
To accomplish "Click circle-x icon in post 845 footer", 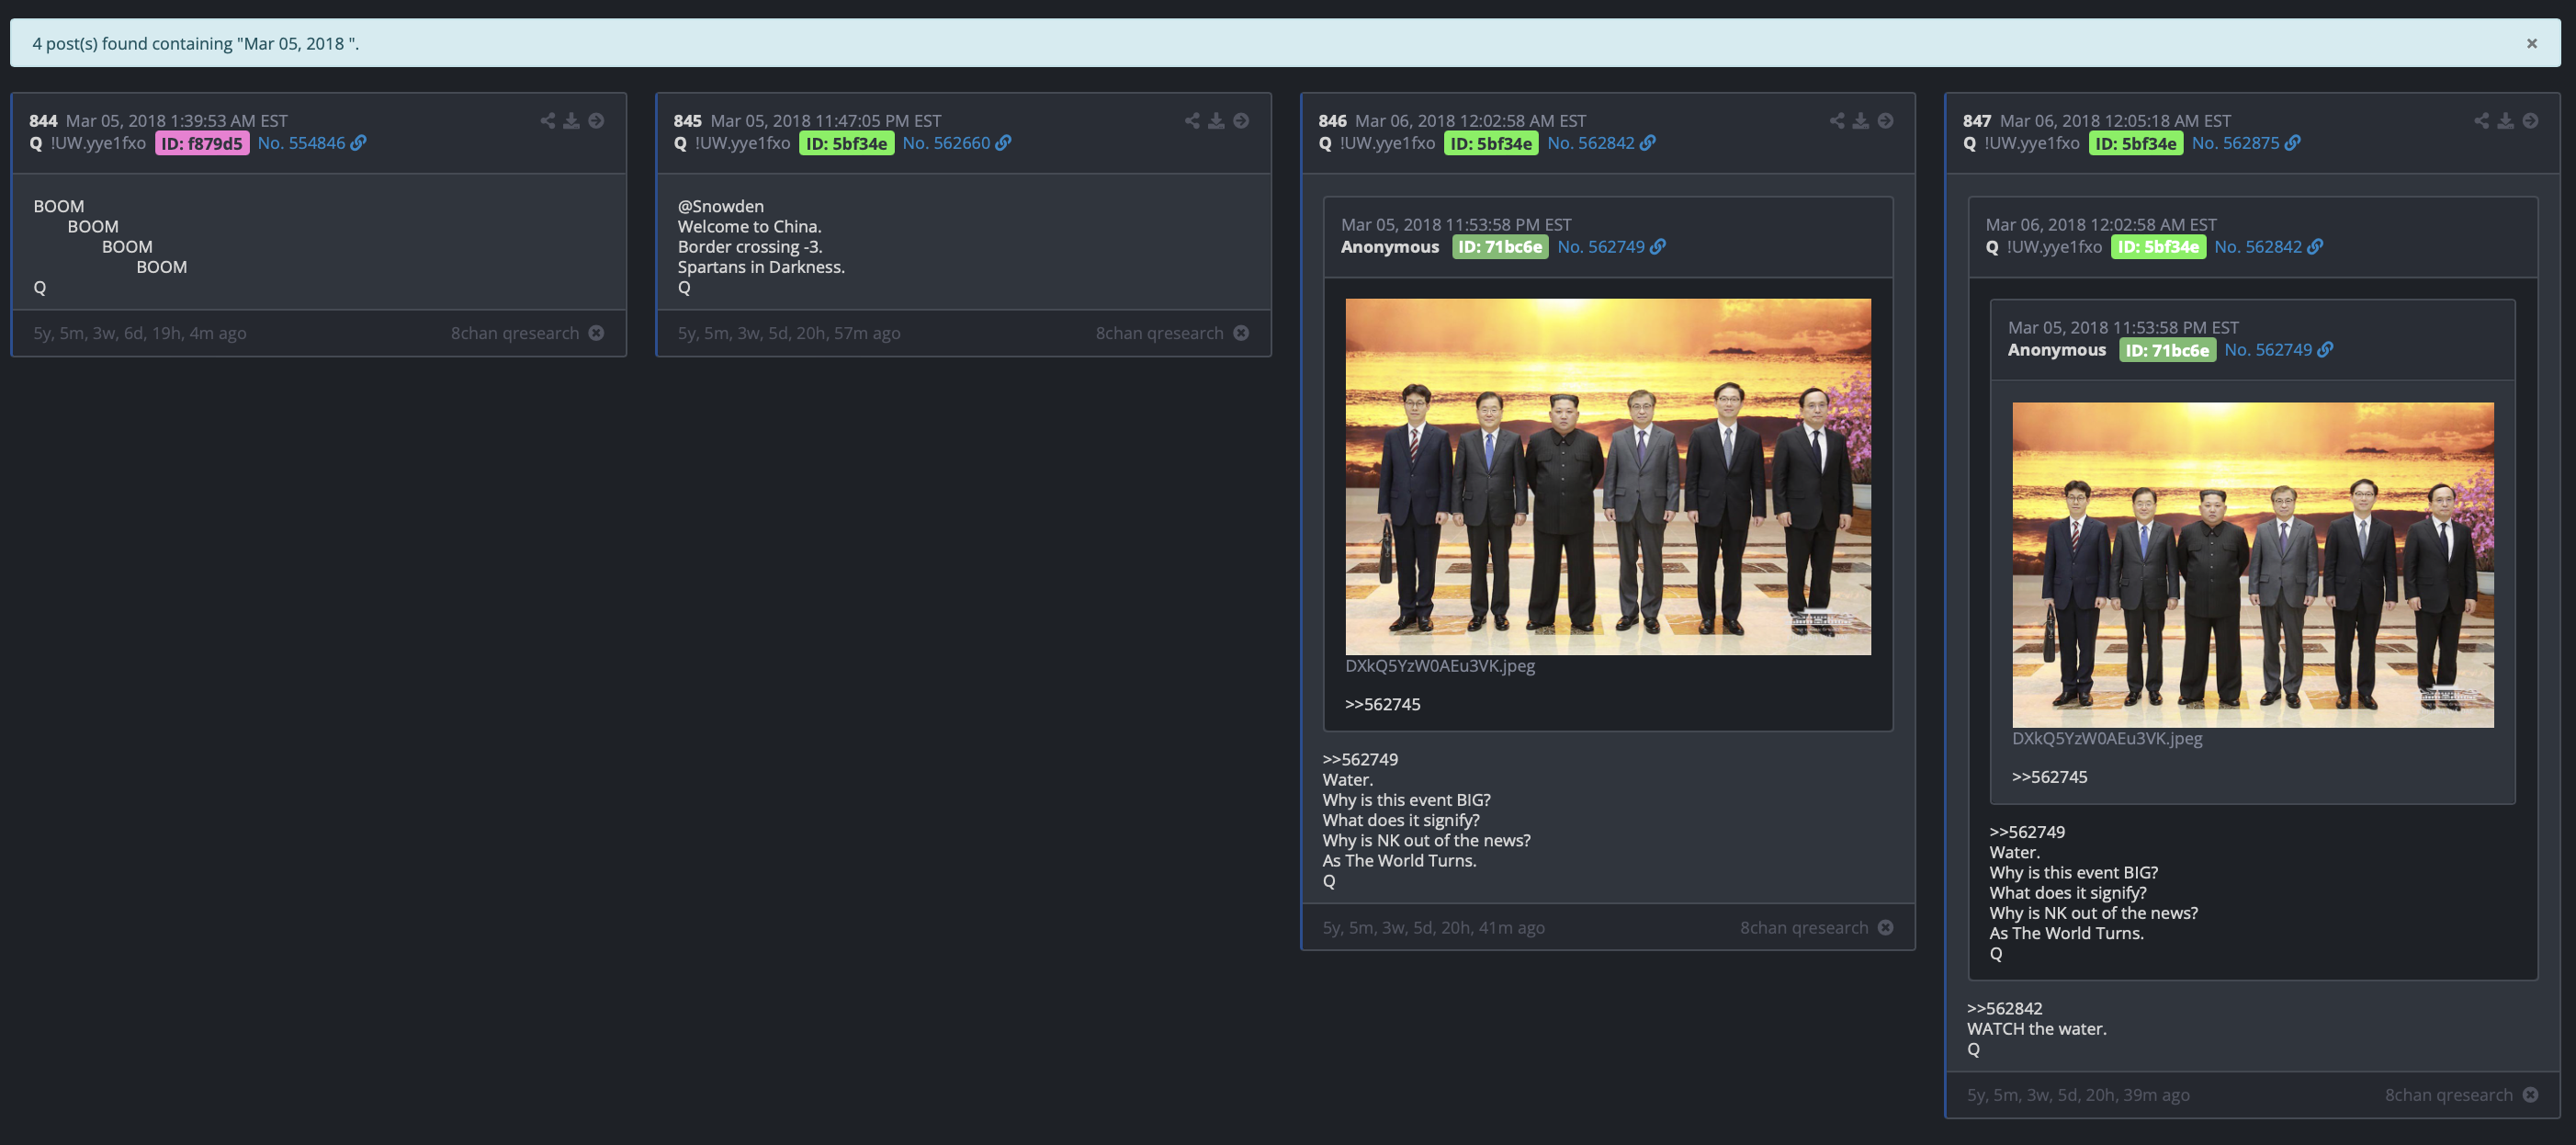I will [1241, 332].
